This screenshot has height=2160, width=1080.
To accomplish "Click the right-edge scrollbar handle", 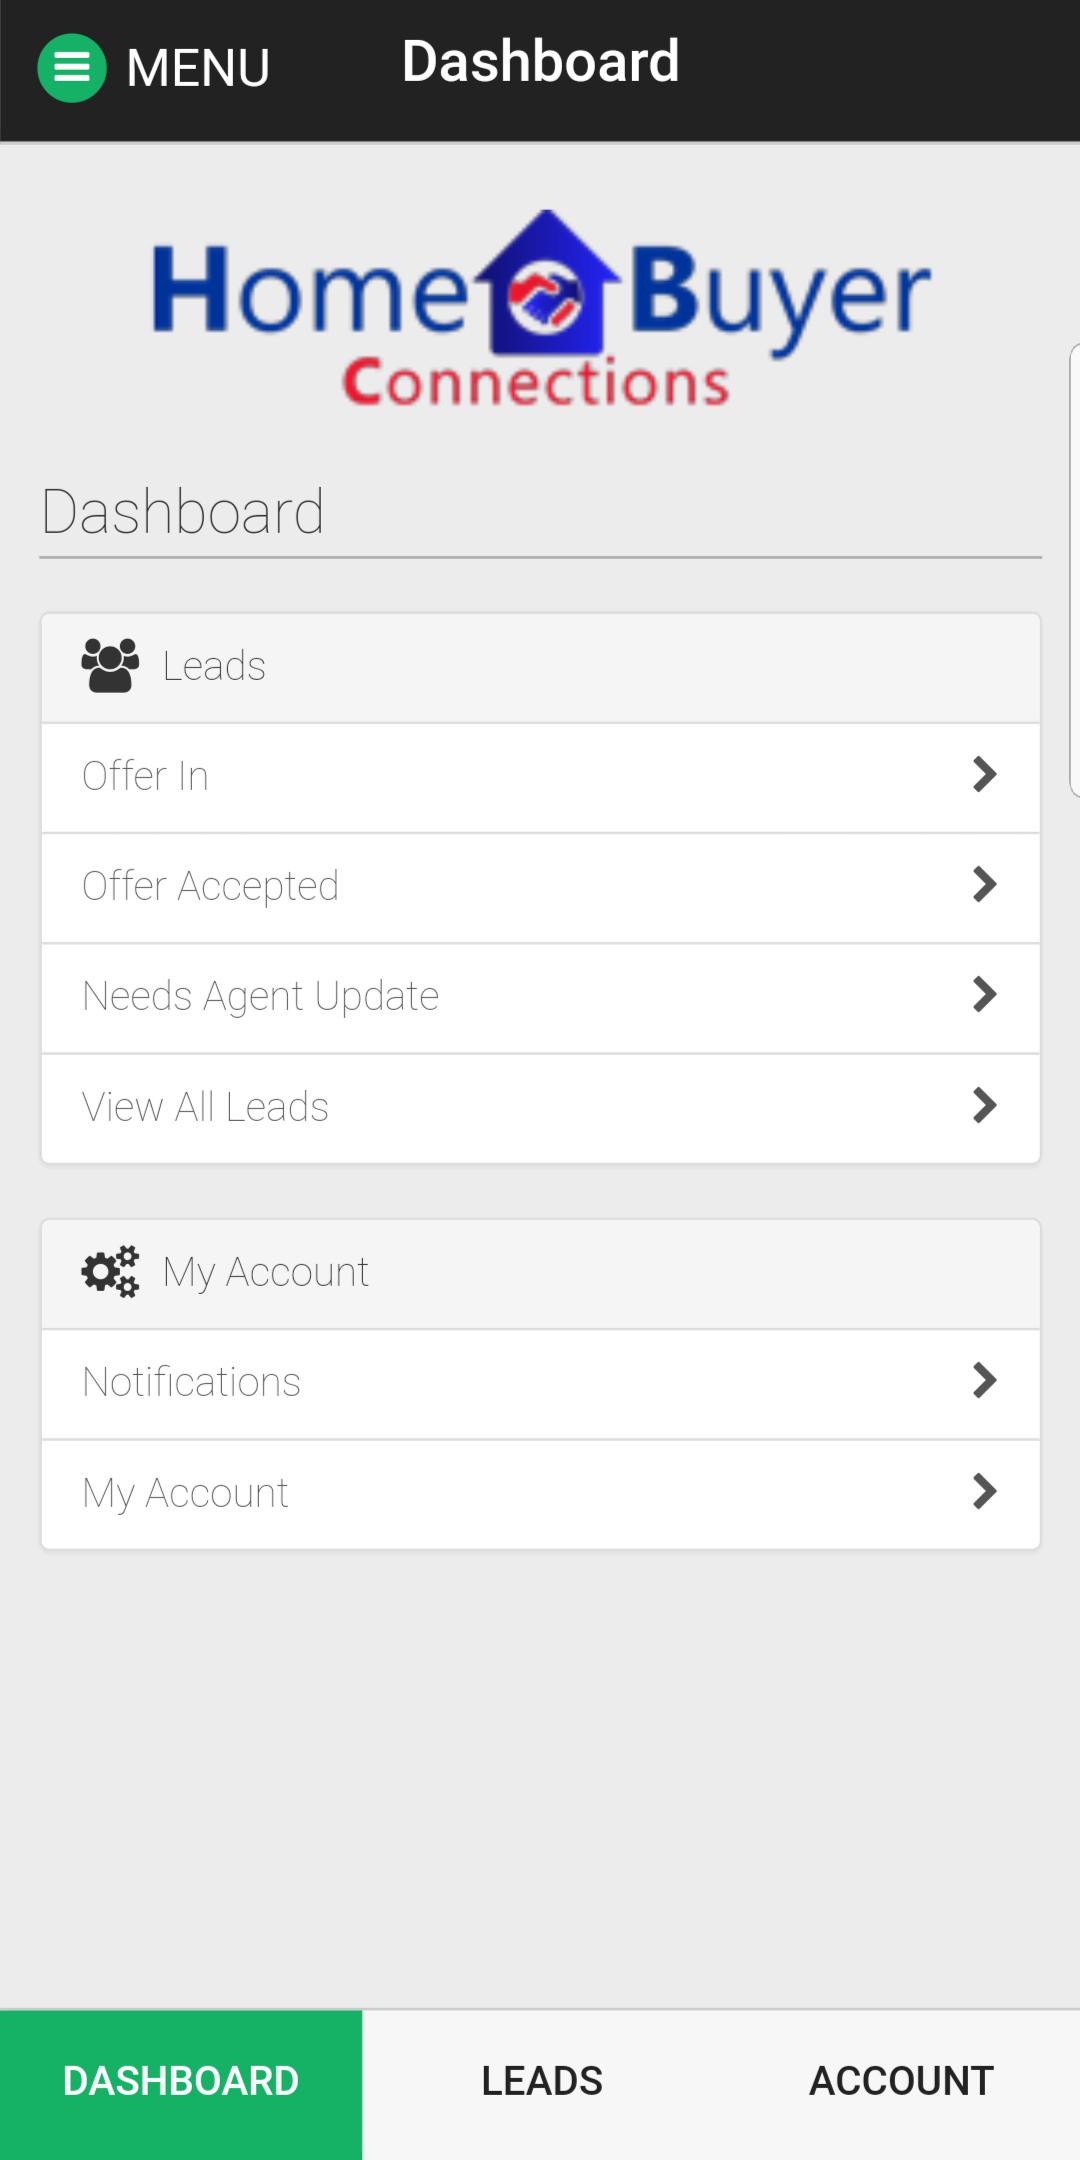I will 1074,570.
